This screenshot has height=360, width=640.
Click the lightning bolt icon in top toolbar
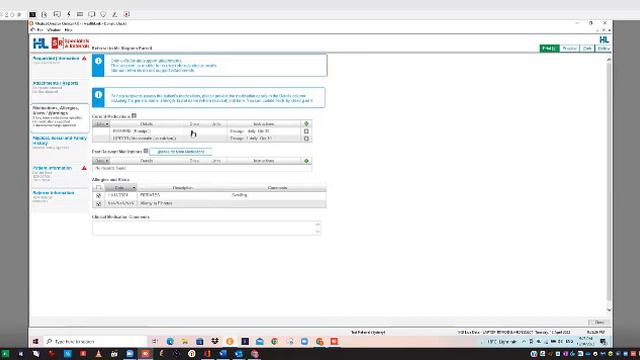[69, 14]
